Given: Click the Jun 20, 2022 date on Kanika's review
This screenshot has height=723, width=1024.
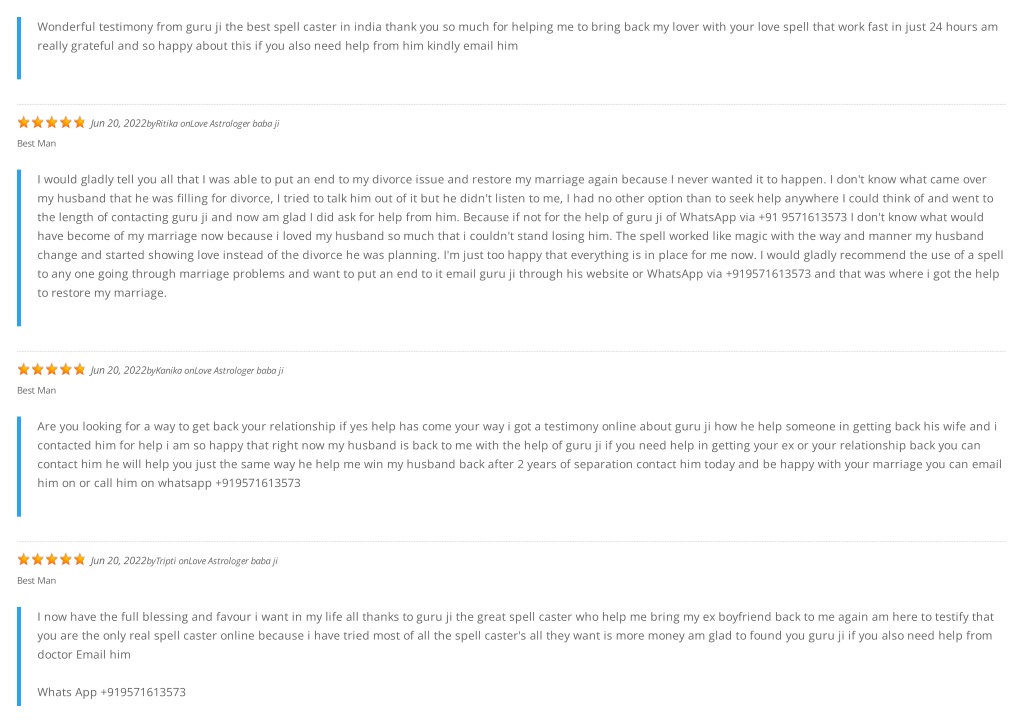Looking at the screenshot, I should (x=118, y=370).
